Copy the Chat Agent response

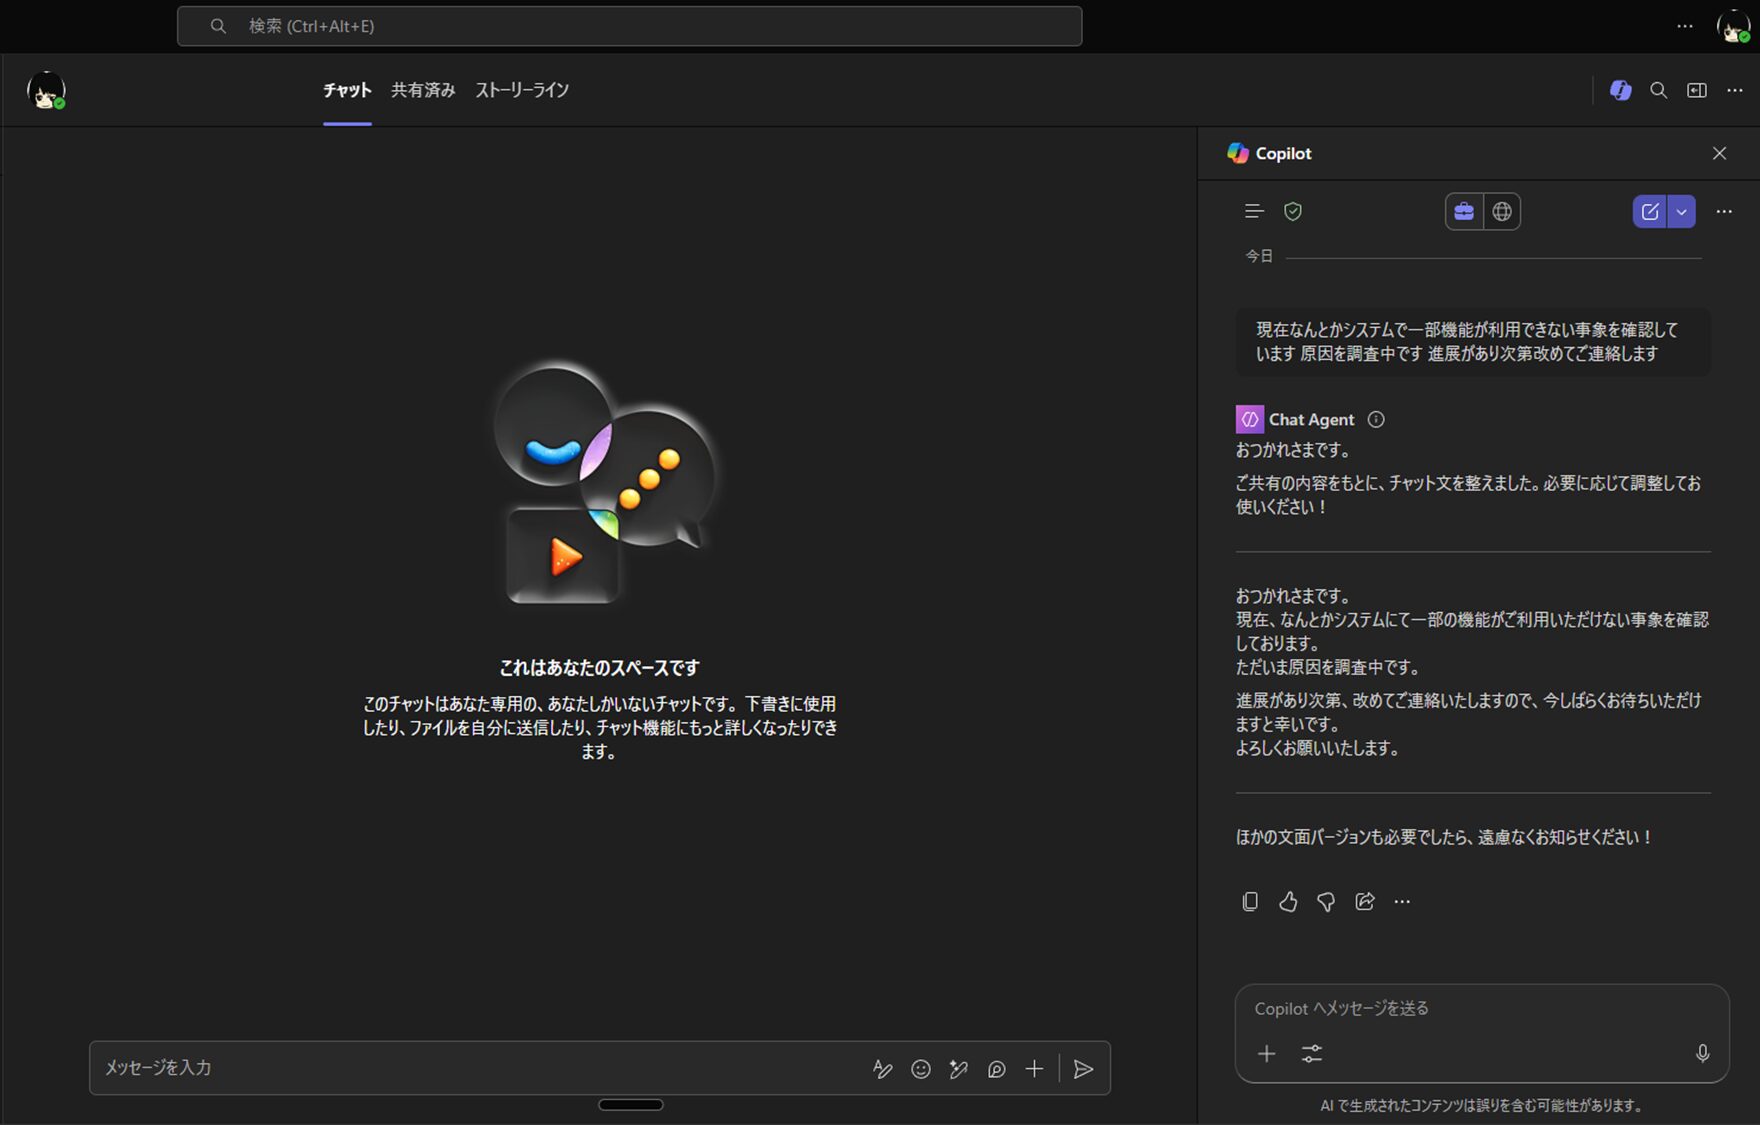click(1250, 902)
